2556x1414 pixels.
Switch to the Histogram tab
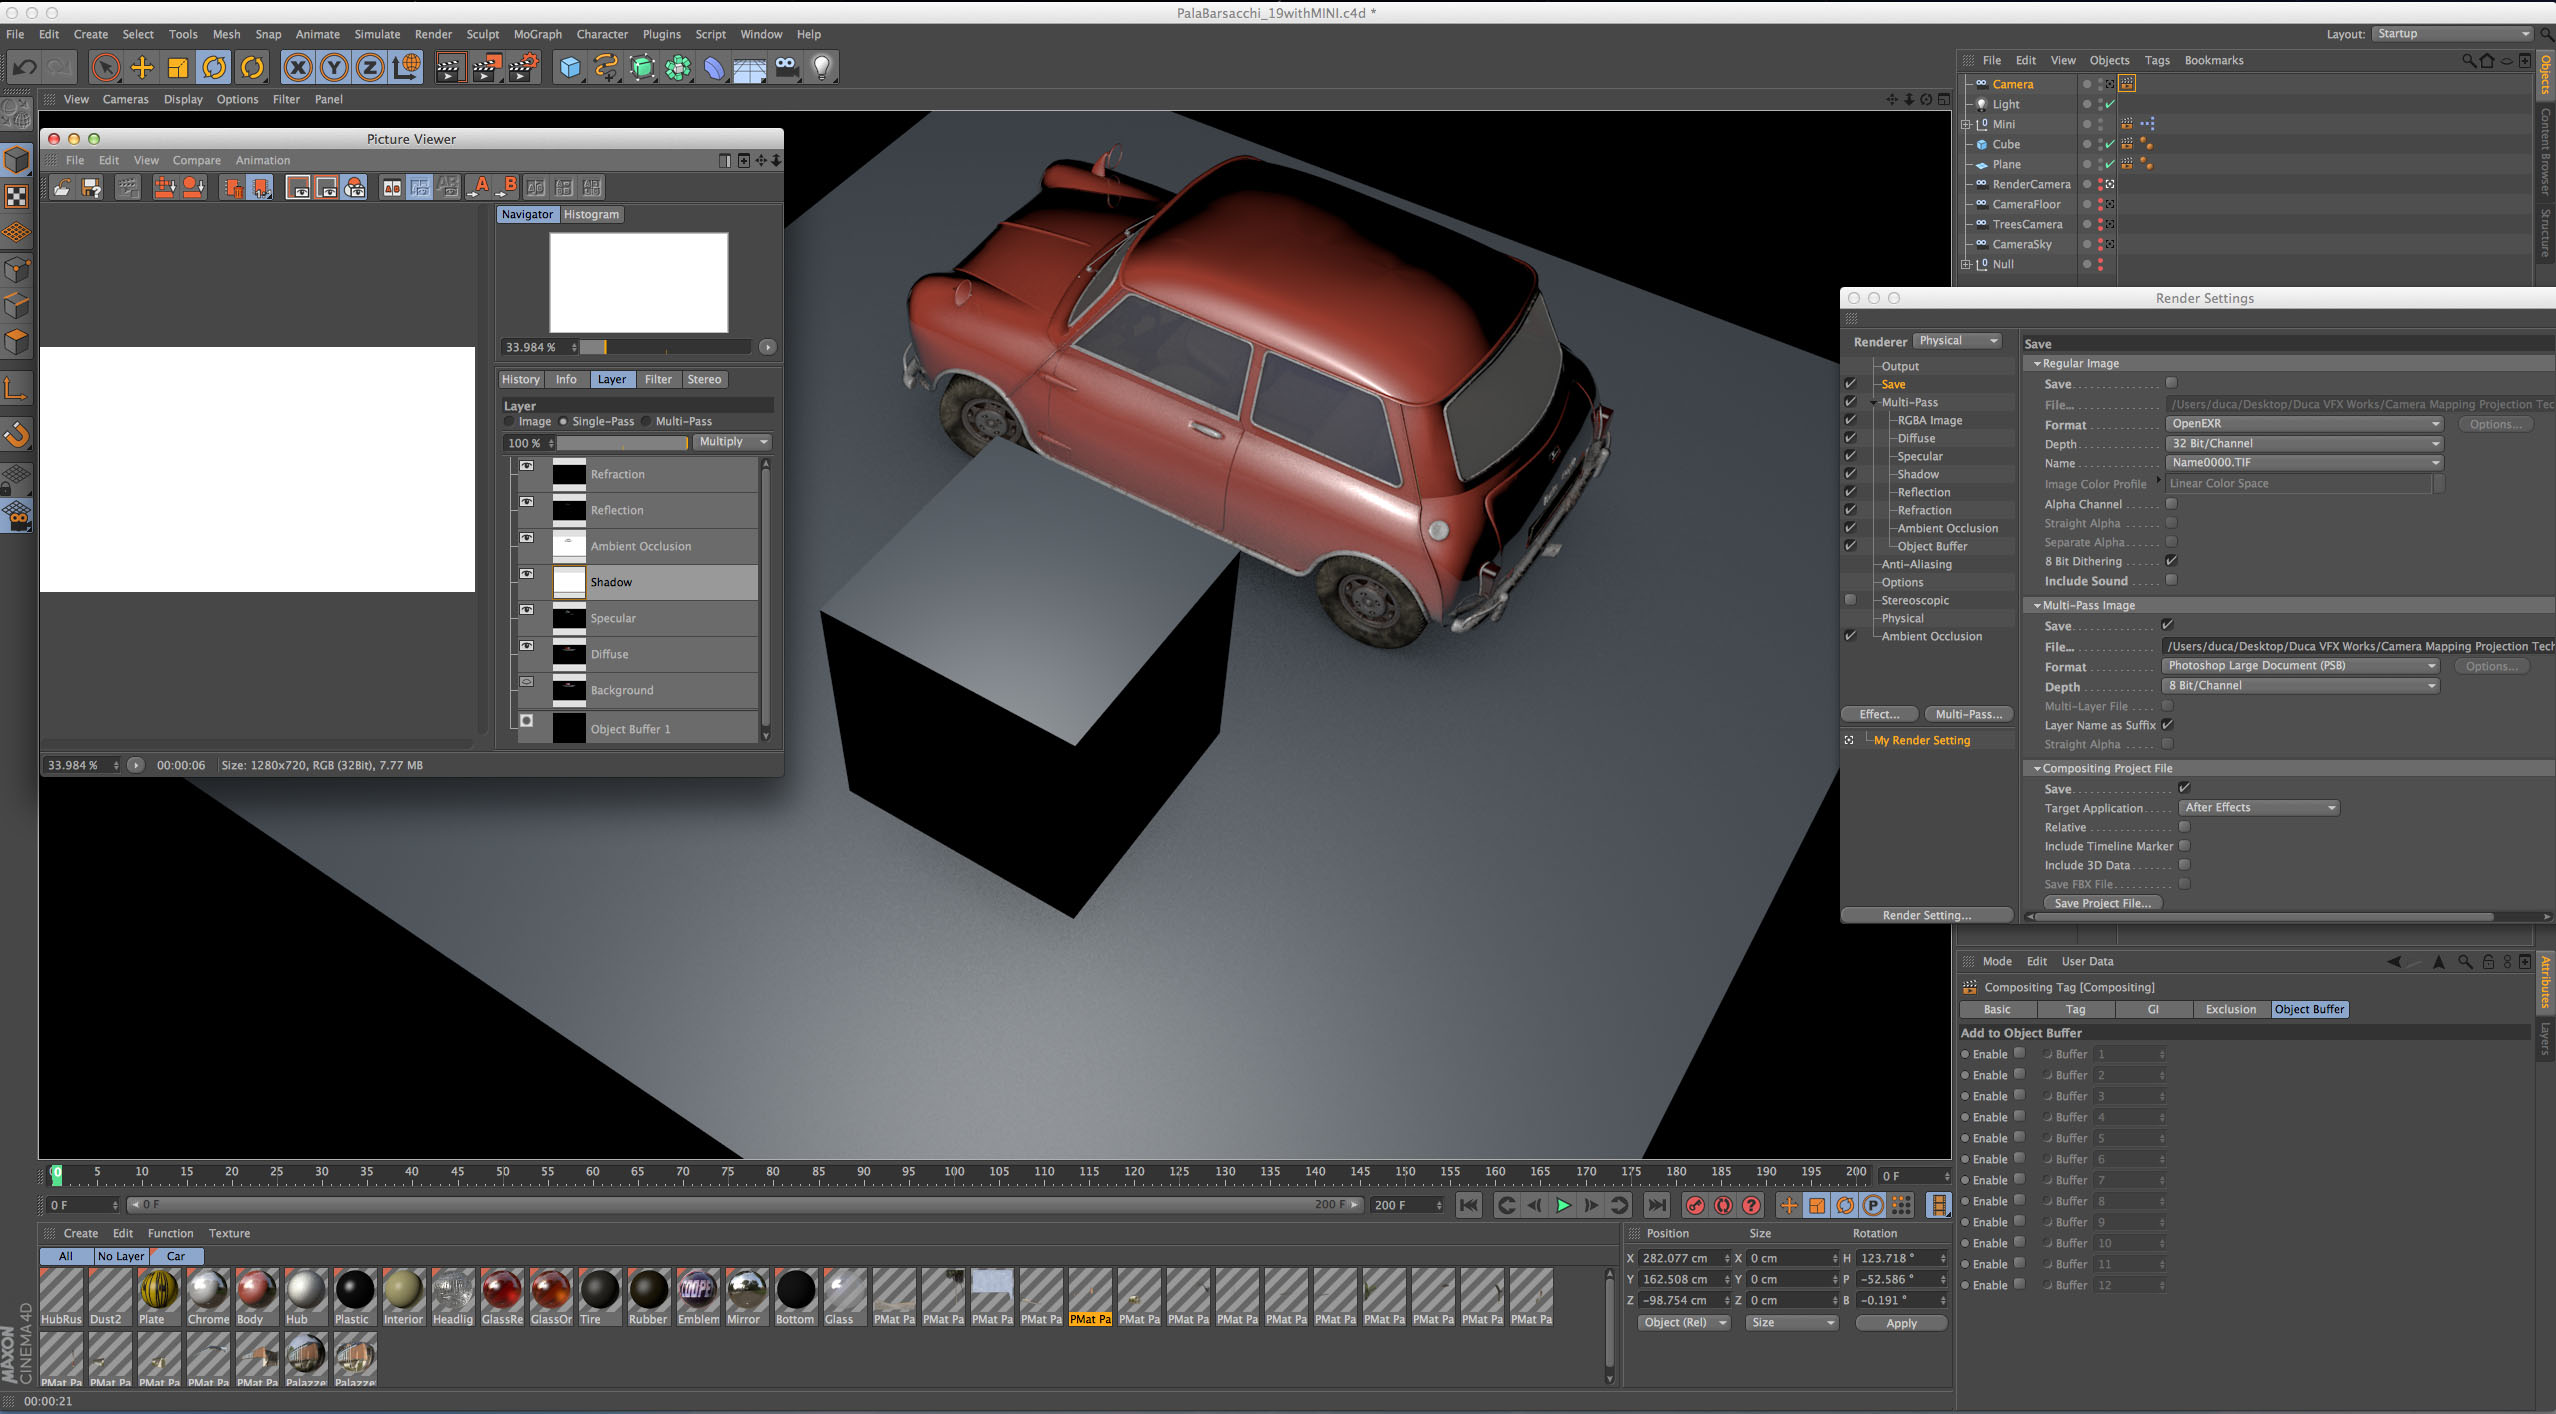[x=591, y=214]
